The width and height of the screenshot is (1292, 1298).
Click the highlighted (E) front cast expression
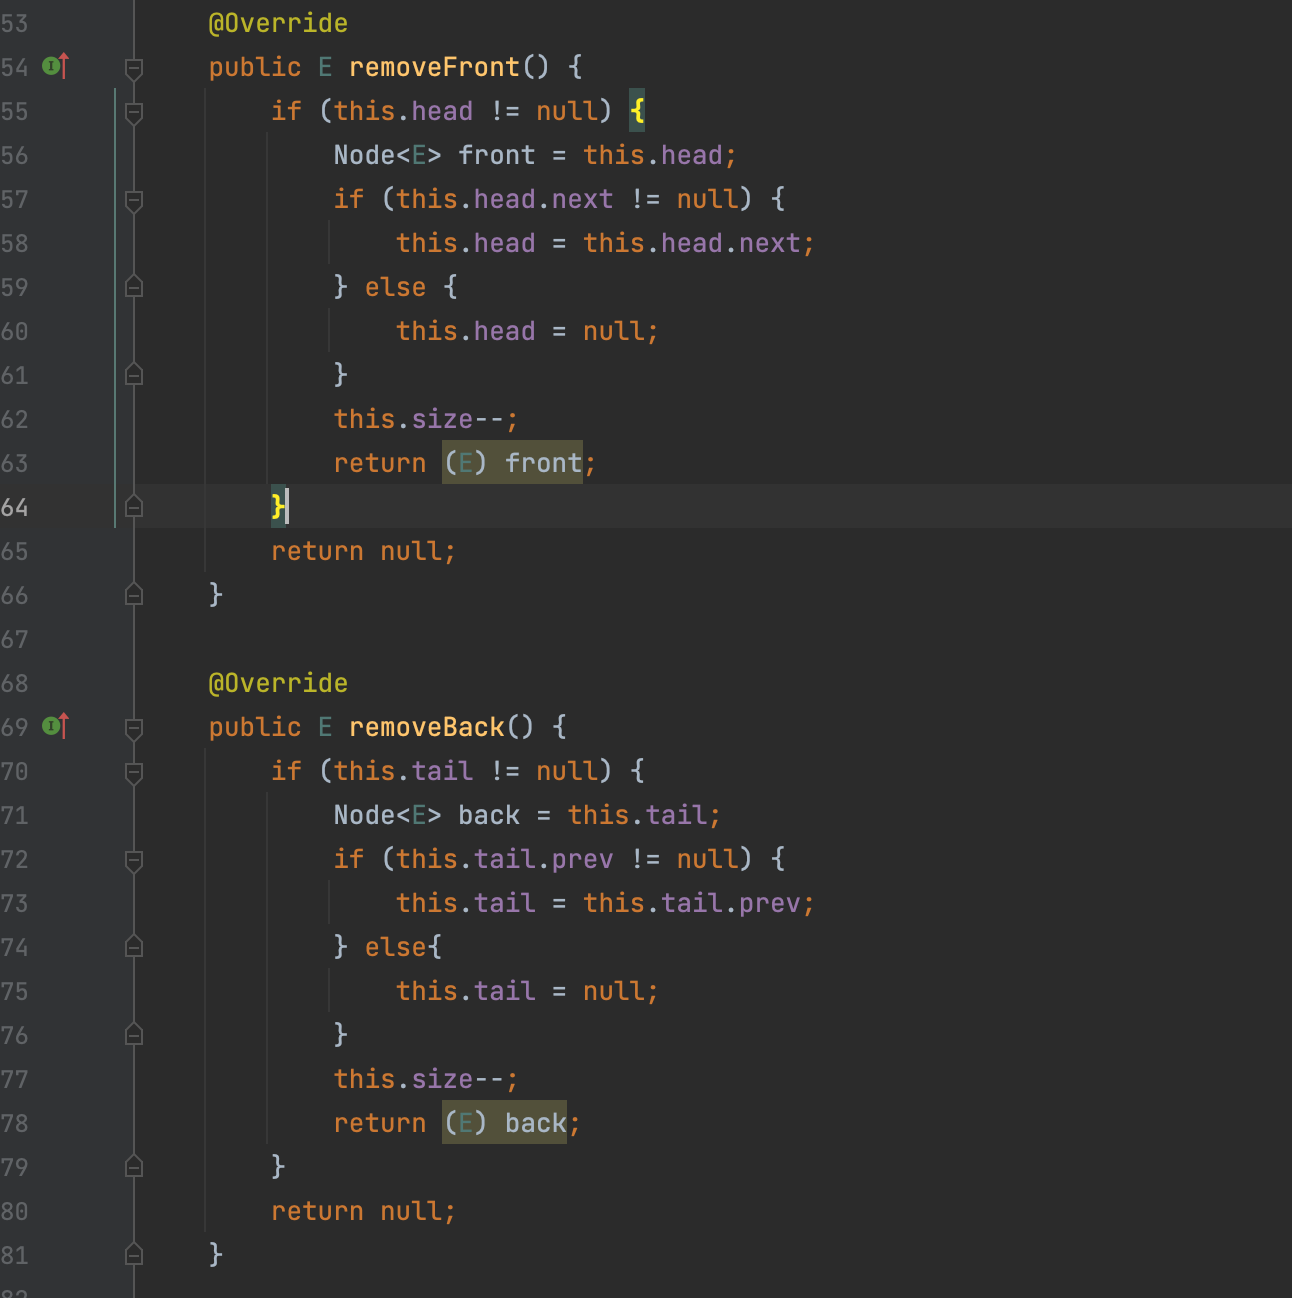(x=512, y=463)
